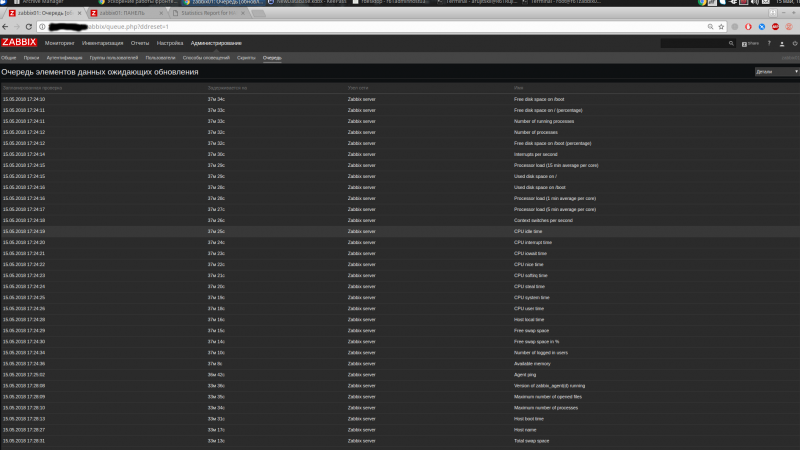The width and height of the screenshot is (800, 450).
Task: Click the grey round extension icon
Action: (x=735, y=27)
